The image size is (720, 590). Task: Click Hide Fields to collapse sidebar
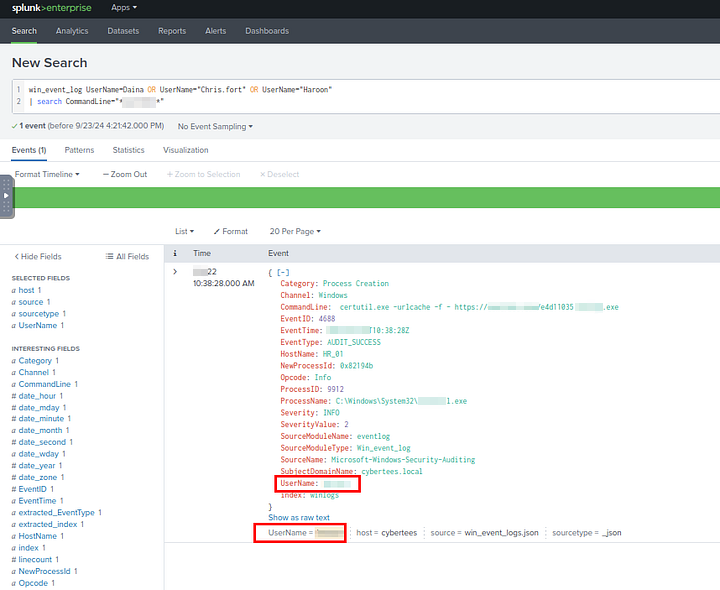38,257
